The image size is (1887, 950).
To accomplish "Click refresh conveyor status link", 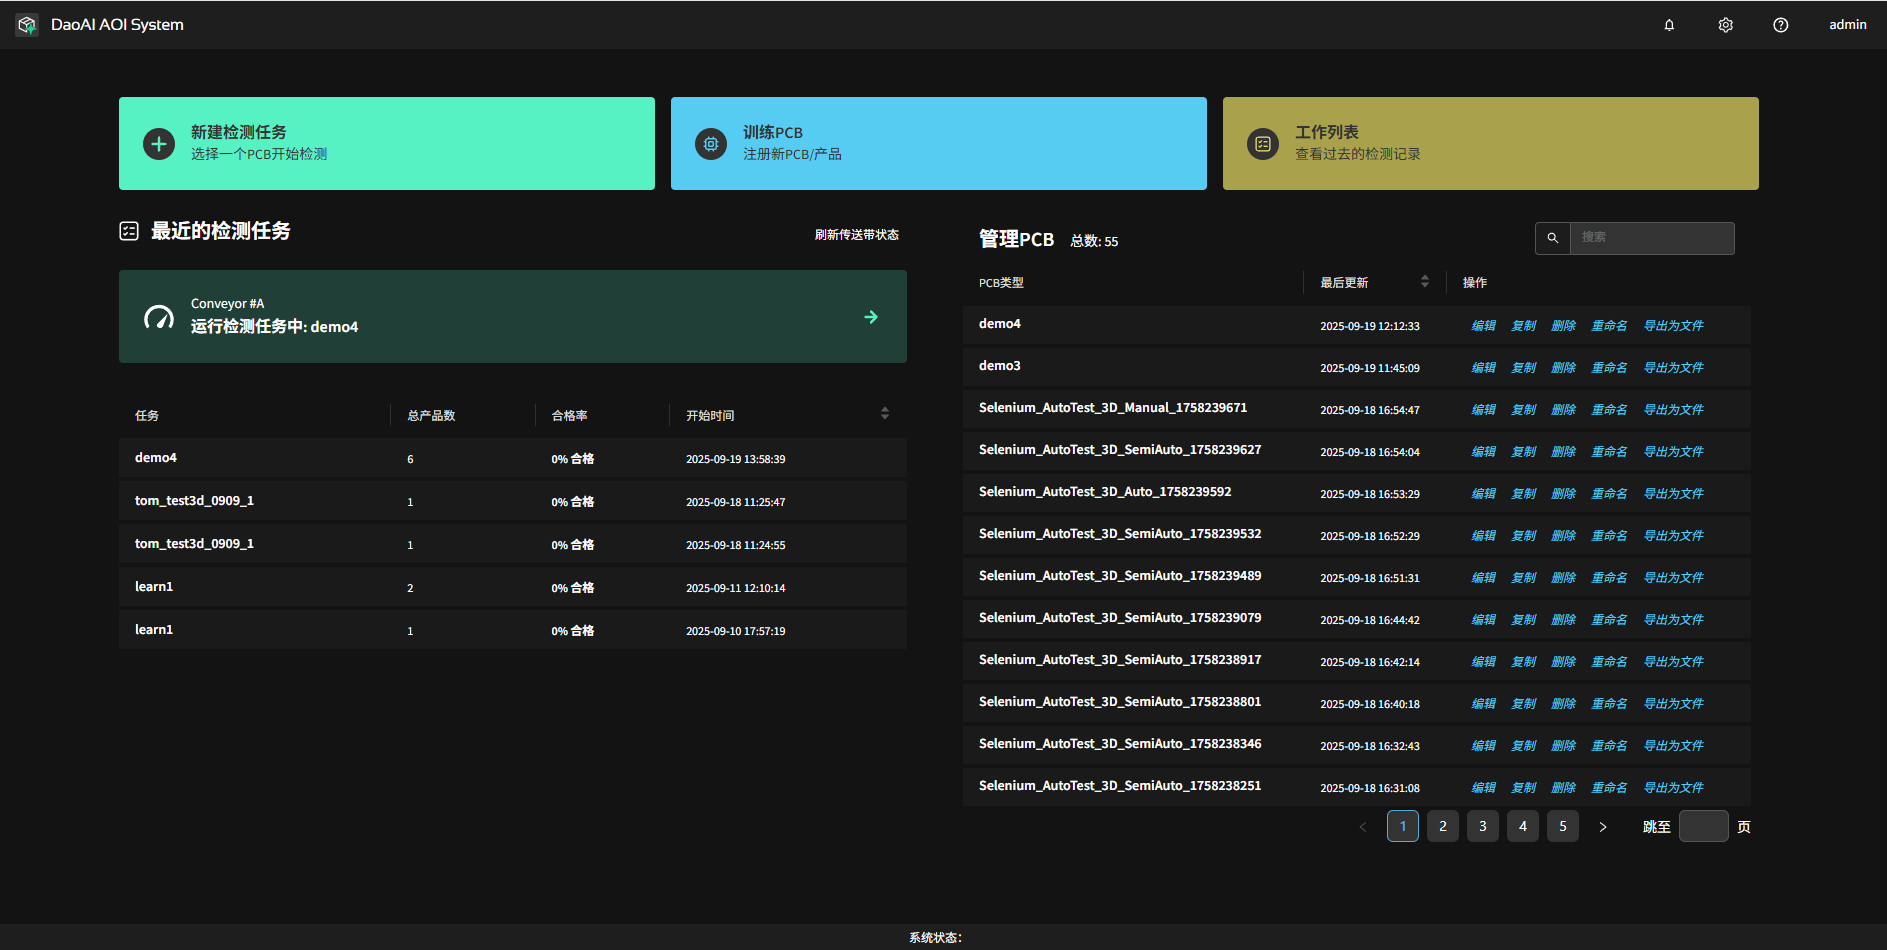I will pyautogui.click(x=856, y=235).
